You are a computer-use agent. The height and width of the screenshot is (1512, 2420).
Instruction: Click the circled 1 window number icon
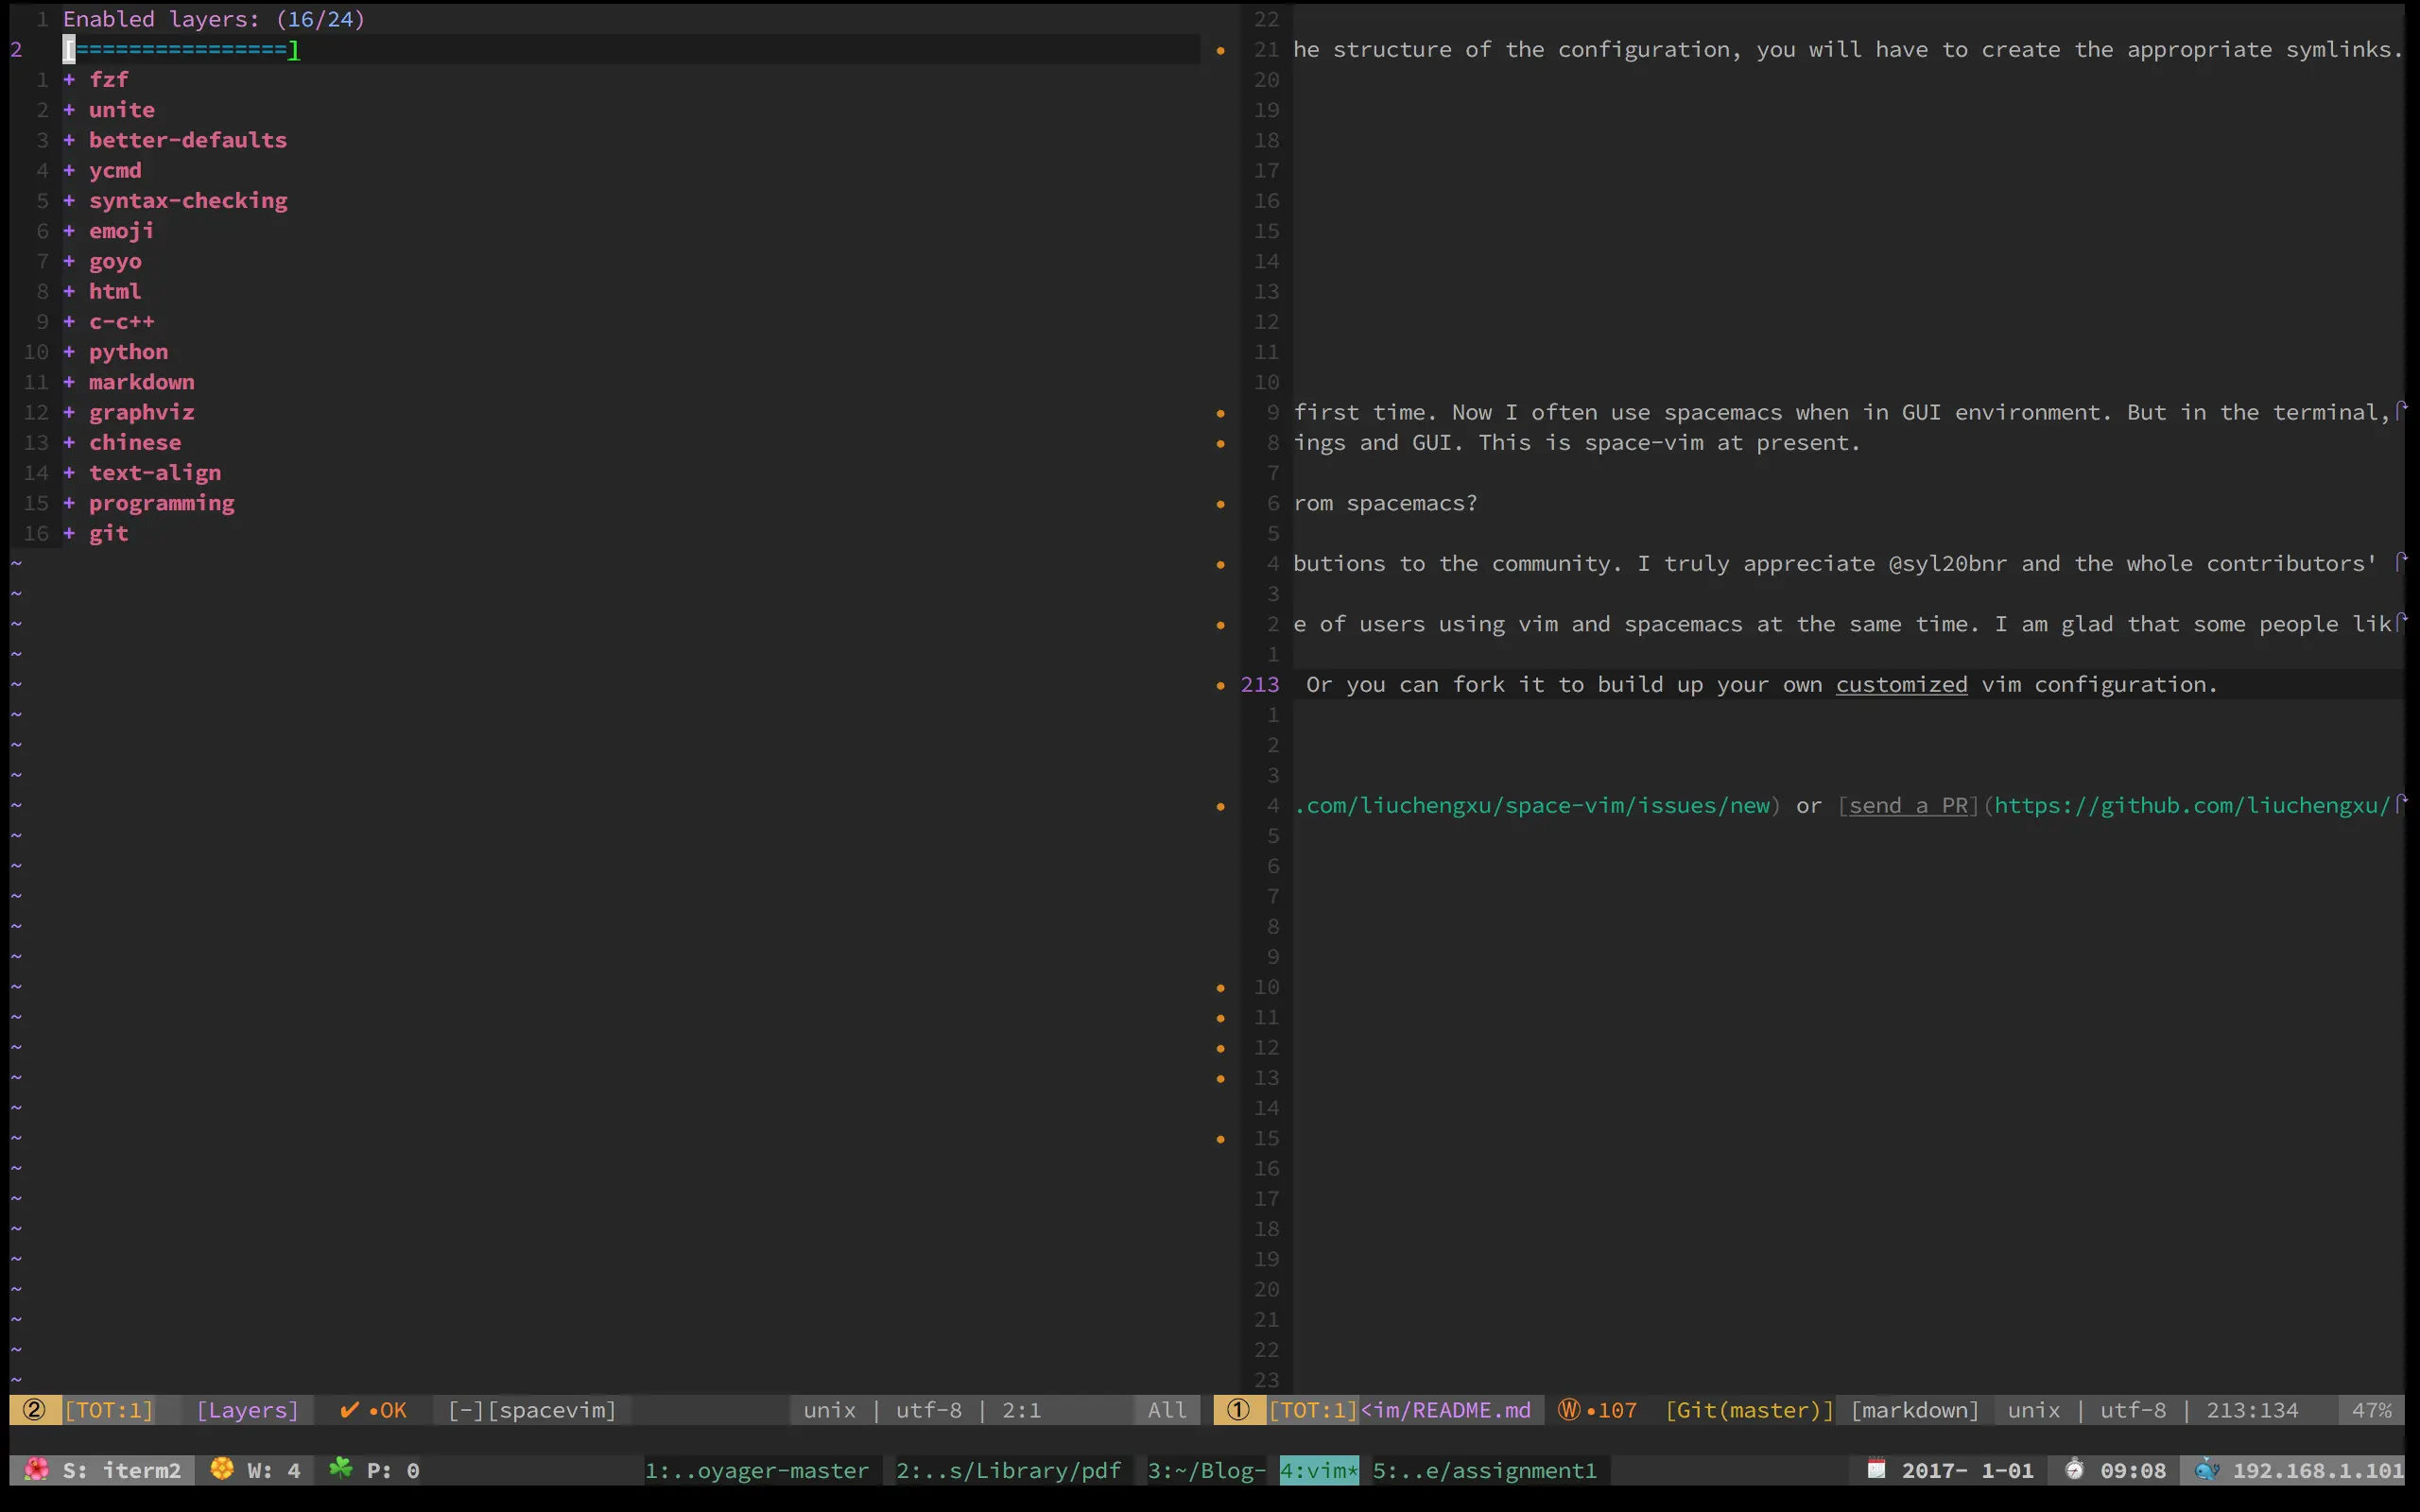point(1238,1410)
